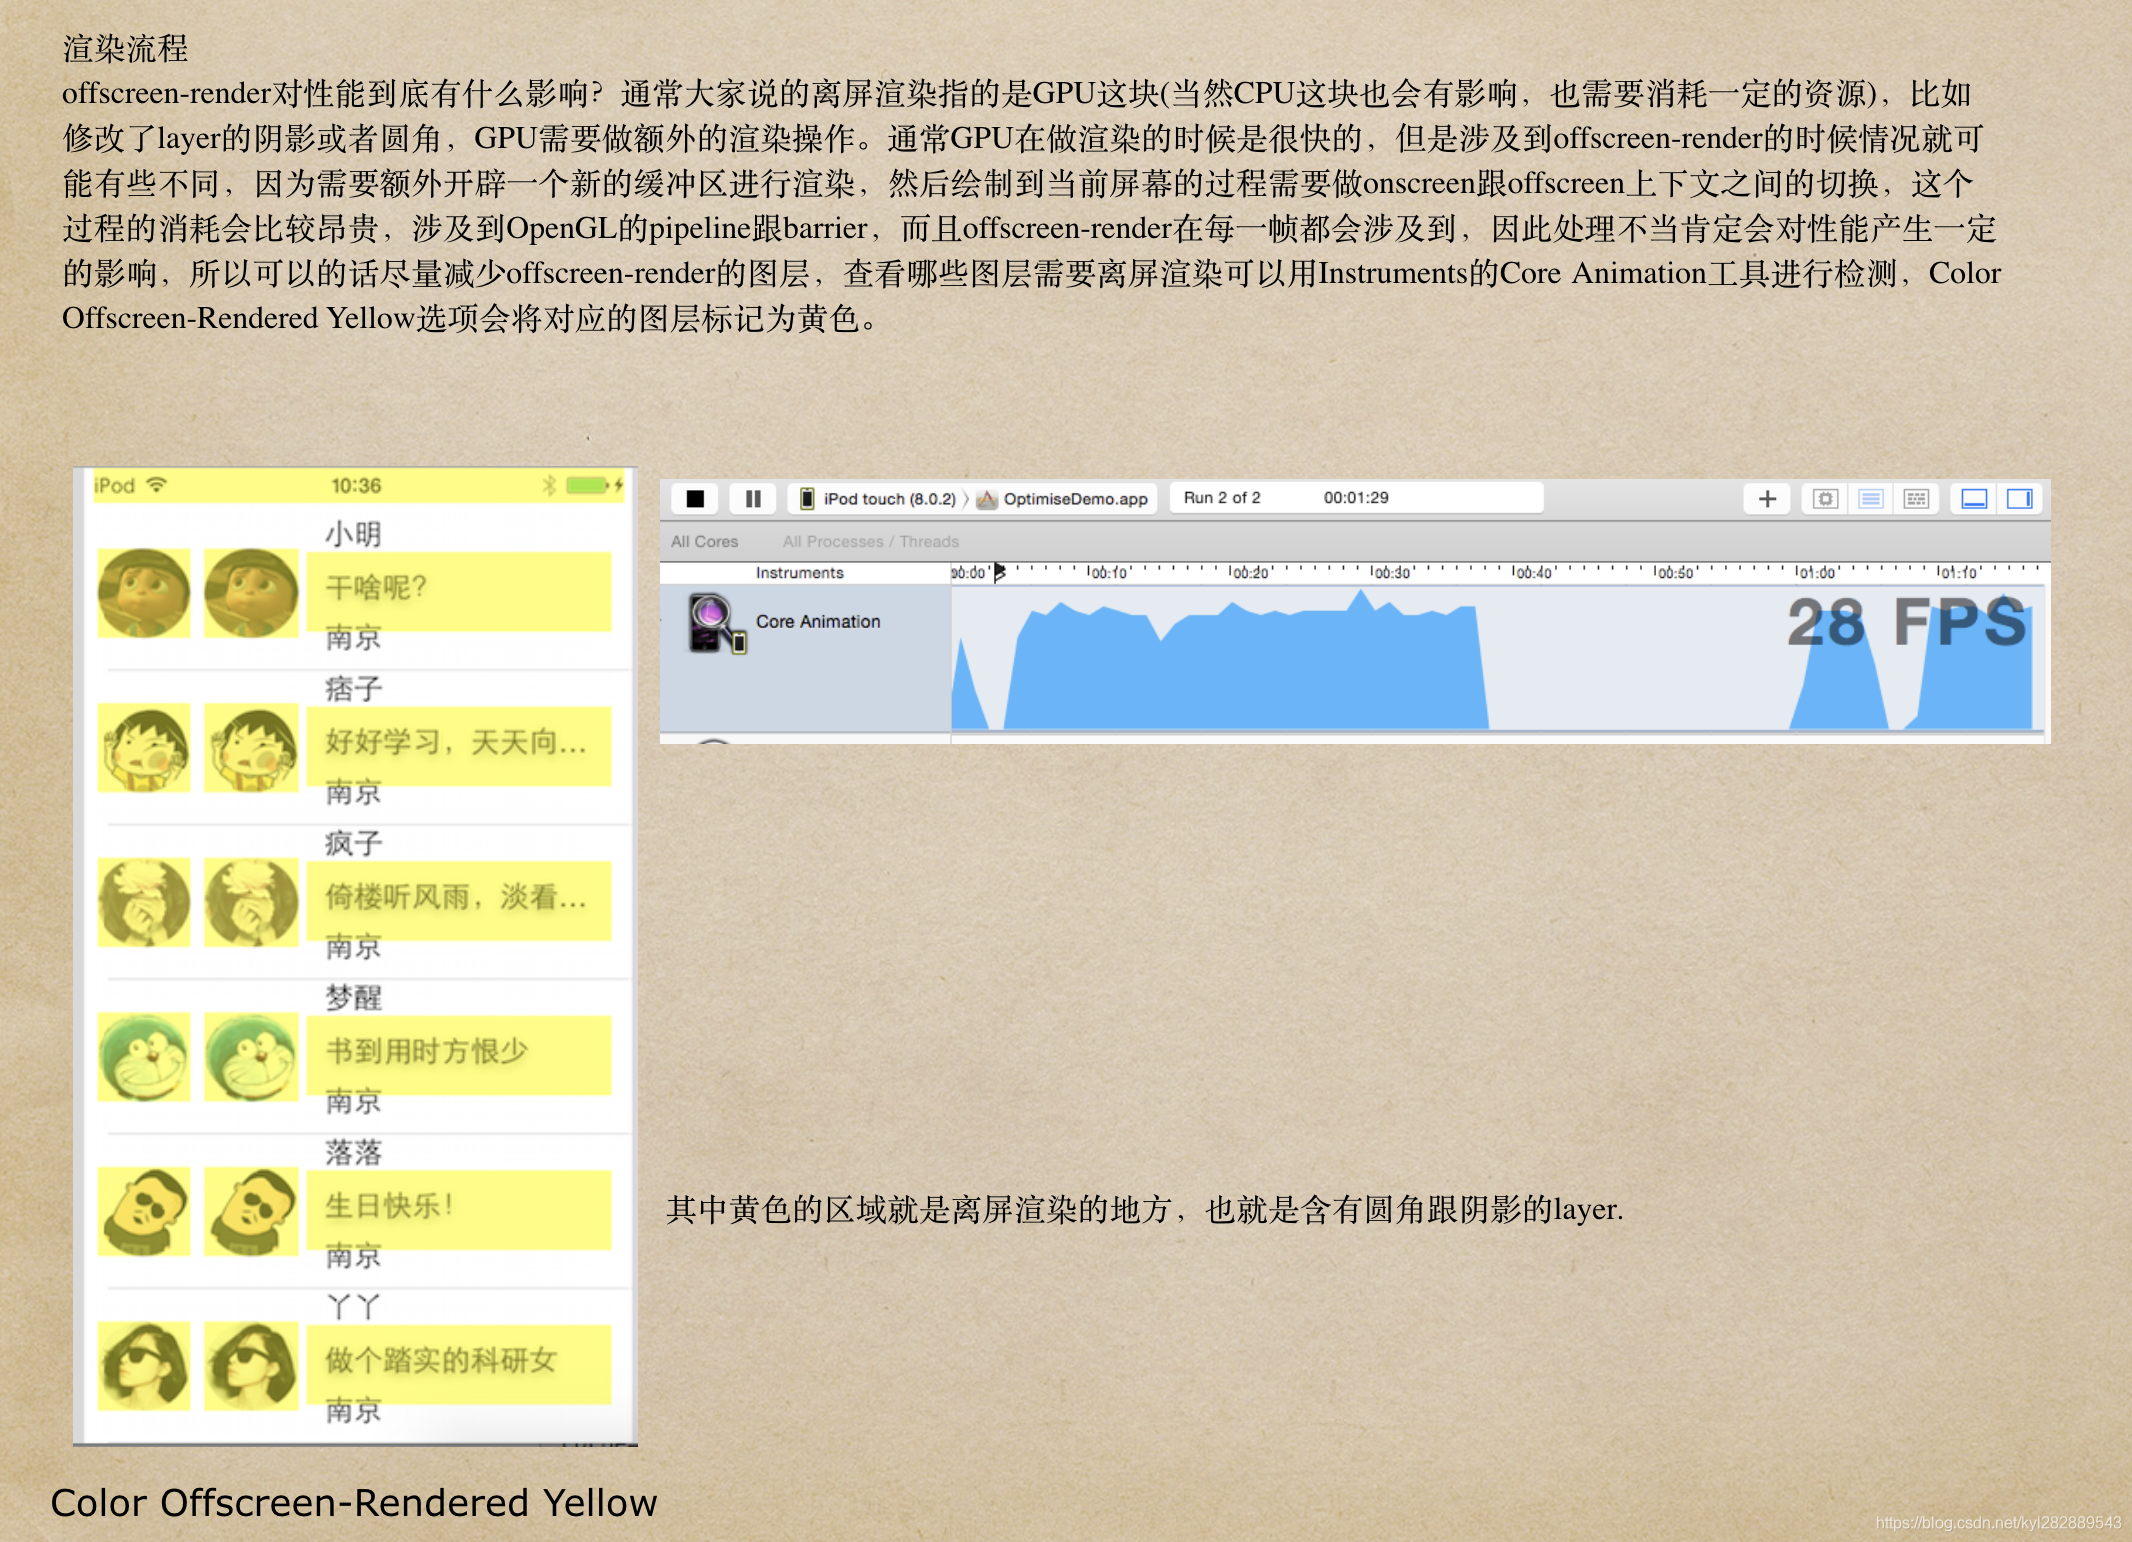Click the Run 2 of 2 counter
The image size is (2132, 1542).
coord(1222,497)
